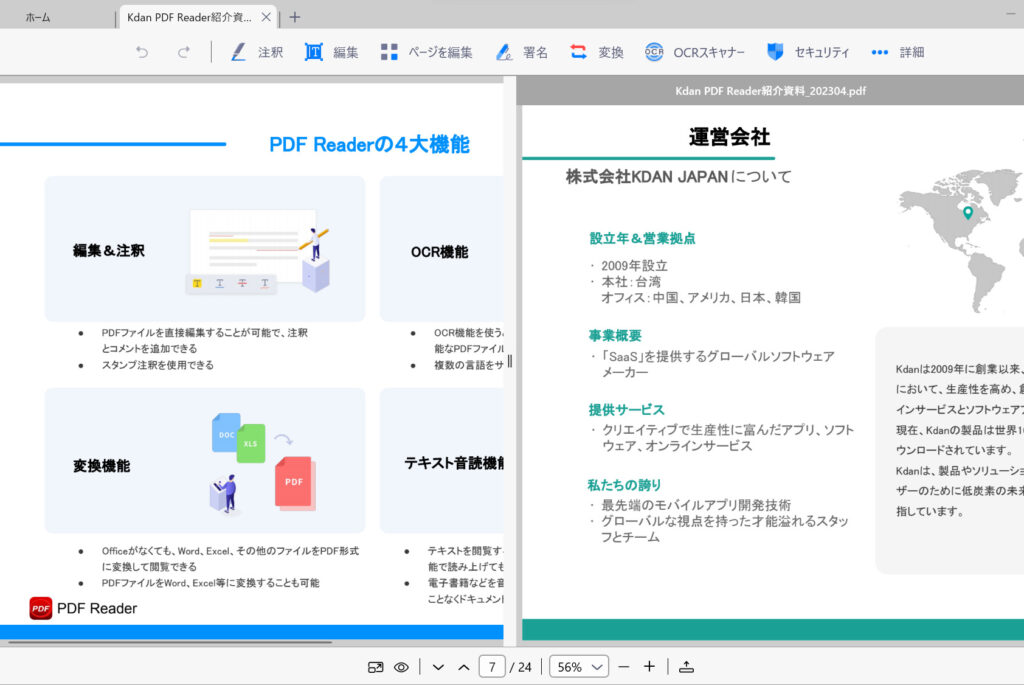Click the 運営会社 page title

(729, 137)
